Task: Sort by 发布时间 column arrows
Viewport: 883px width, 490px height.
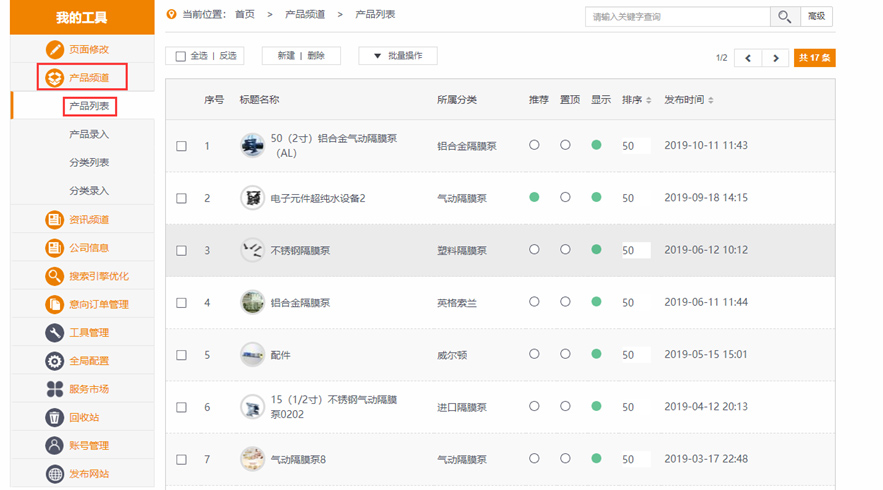Action: coord(711,100)
